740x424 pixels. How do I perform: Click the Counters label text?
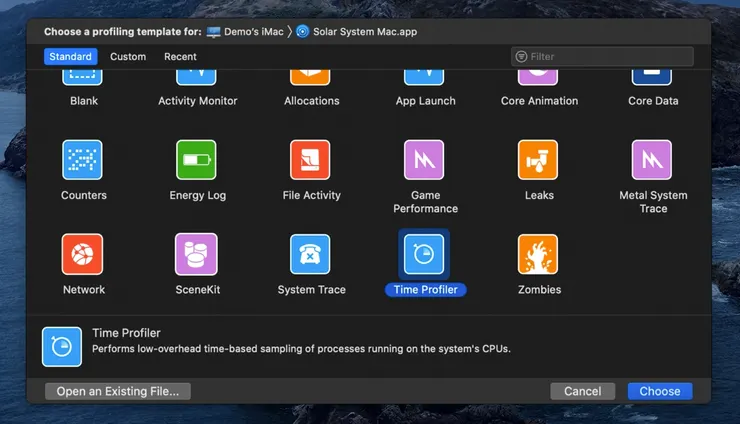click(84, 195)
